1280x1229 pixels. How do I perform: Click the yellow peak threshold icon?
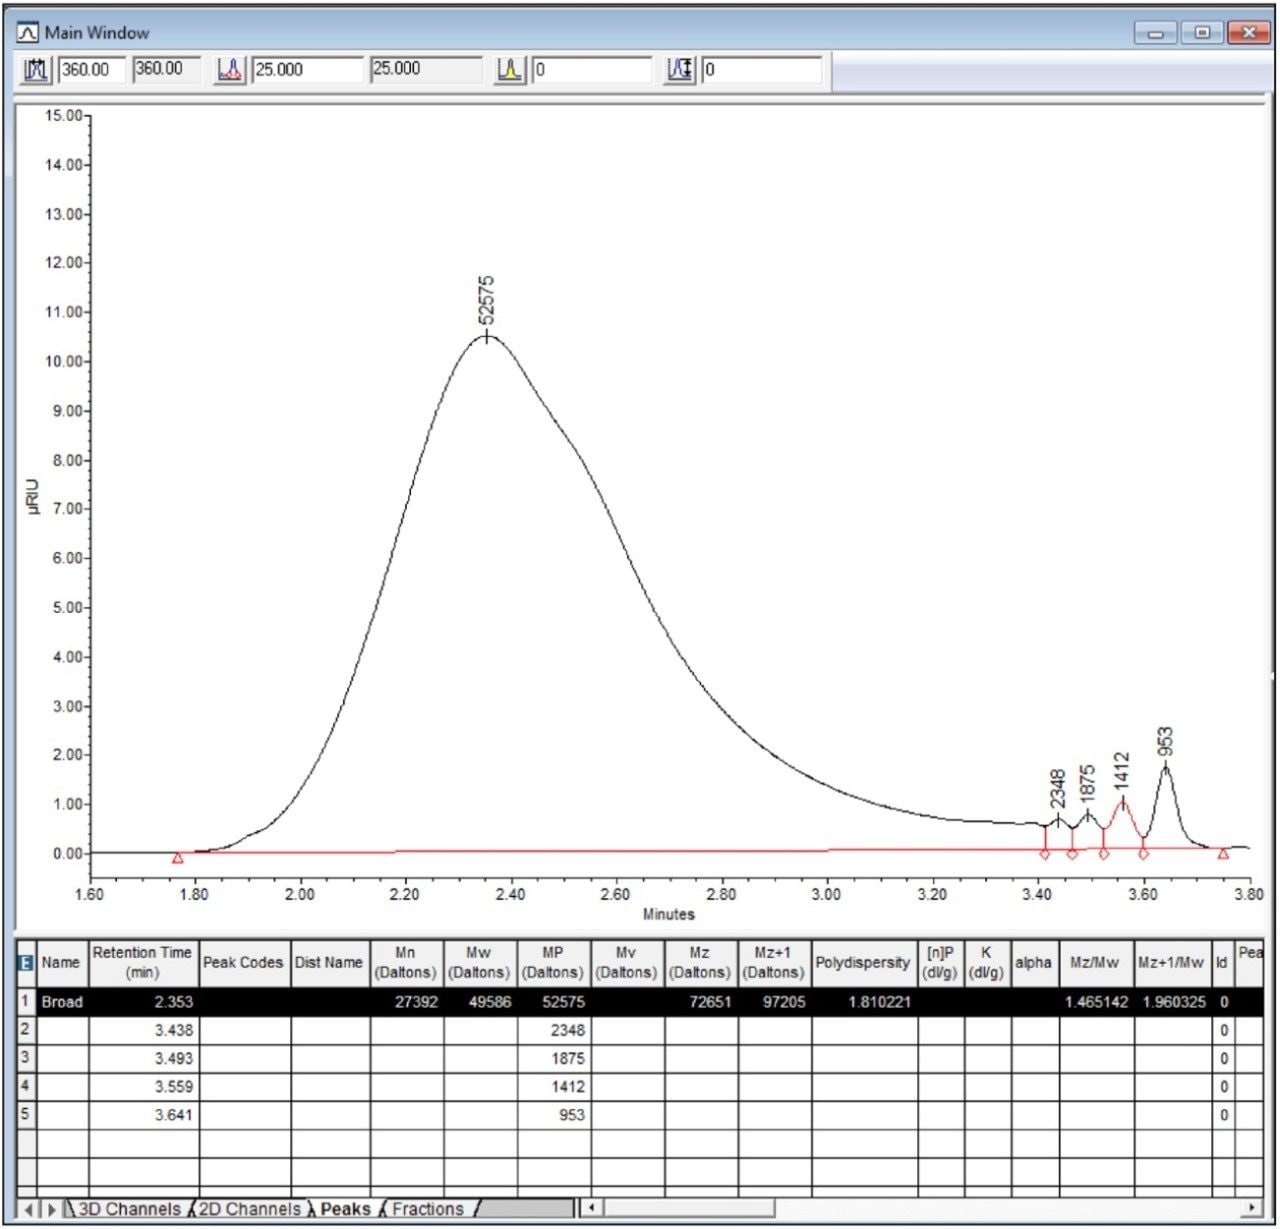tap(509, 70)
